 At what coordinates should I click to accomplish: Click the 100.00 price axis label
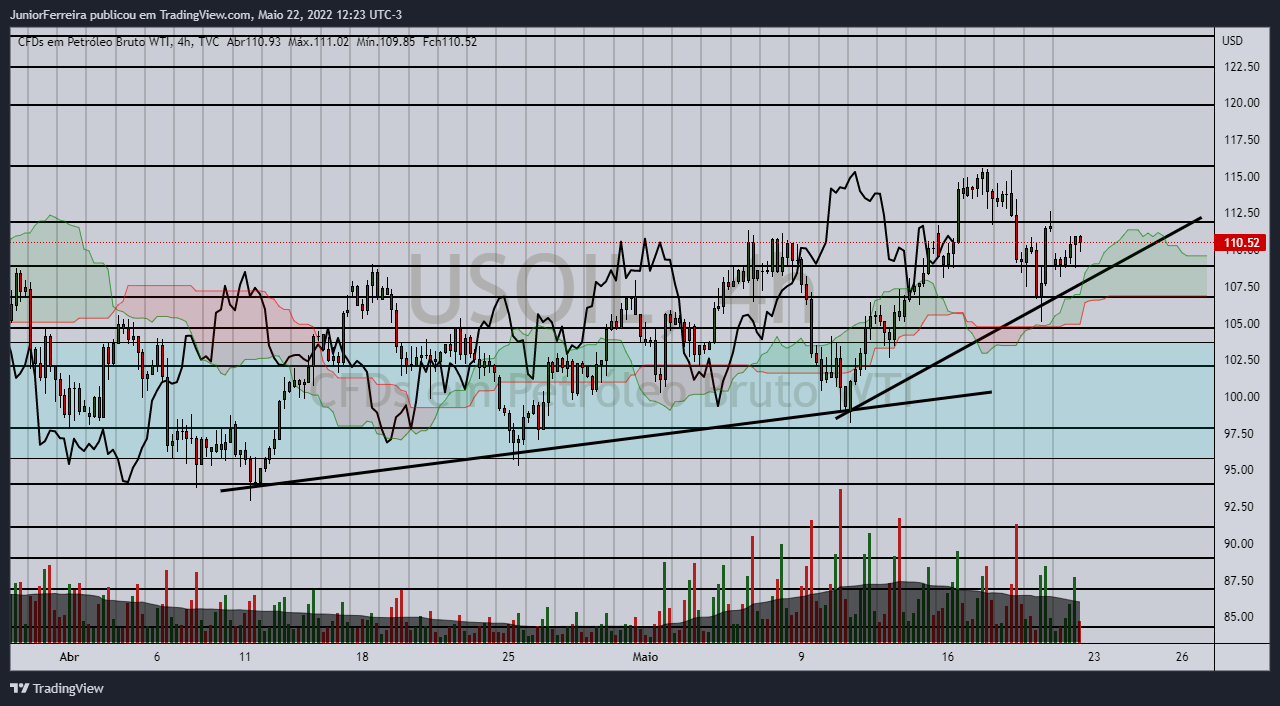(x=1241, y=397)
